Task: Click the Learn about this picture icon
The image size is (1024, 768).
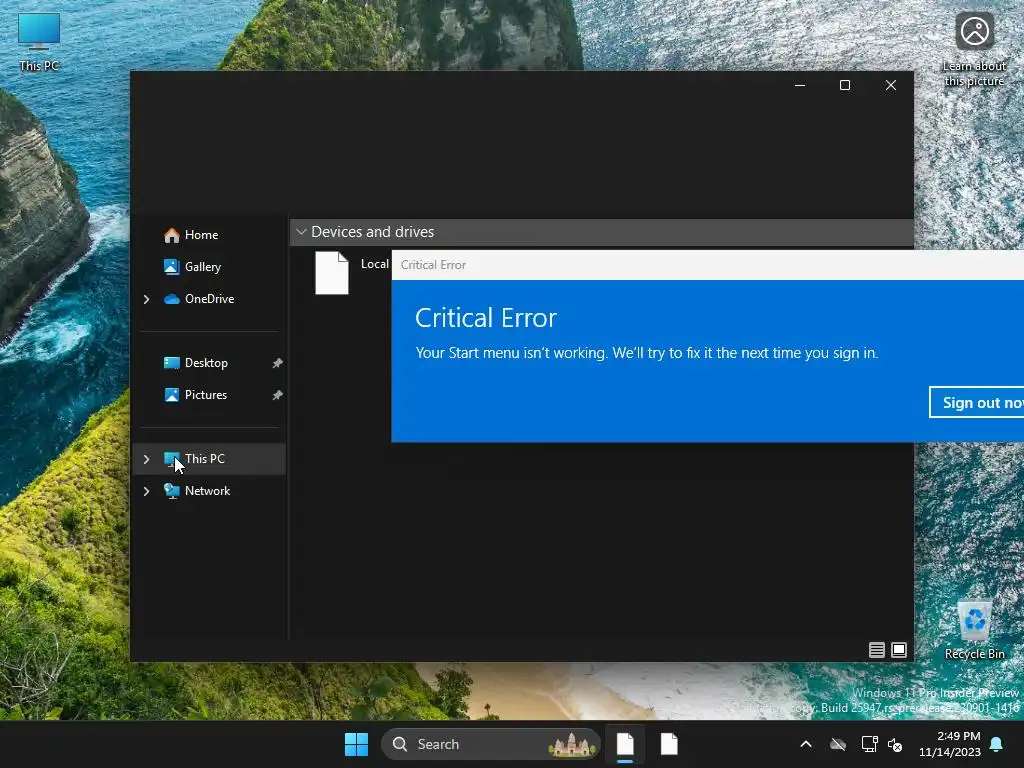Action: pos(974,49)
